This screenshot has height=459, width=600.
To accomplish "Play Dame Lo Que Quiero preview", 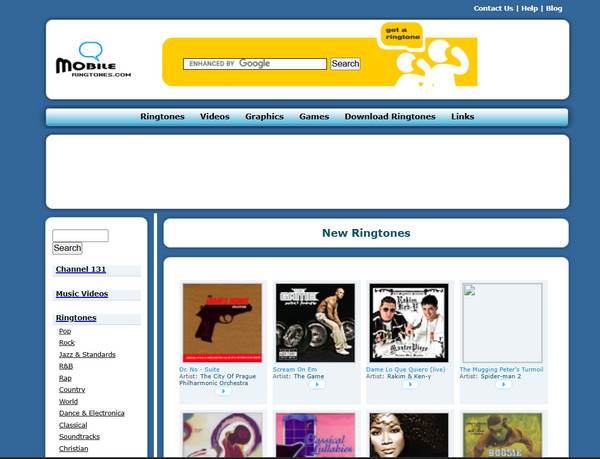I will pos(410,384).
